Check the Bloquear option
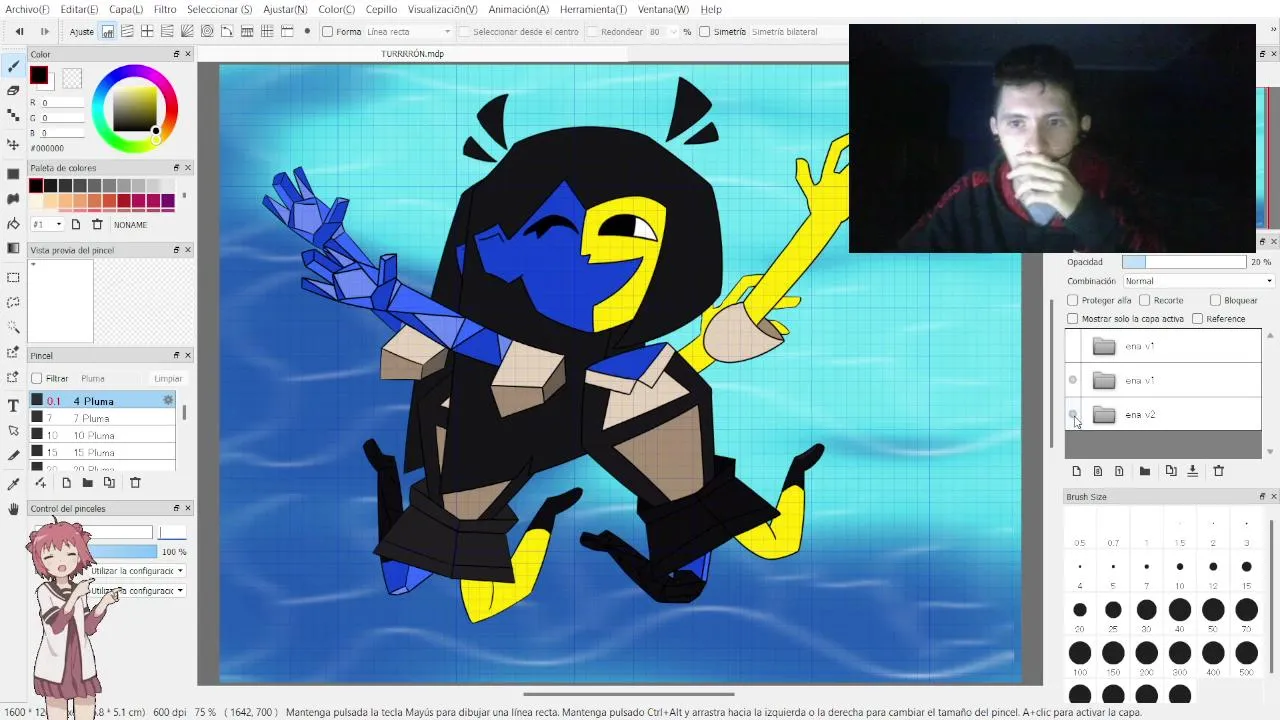 [x=1216, y=300]
